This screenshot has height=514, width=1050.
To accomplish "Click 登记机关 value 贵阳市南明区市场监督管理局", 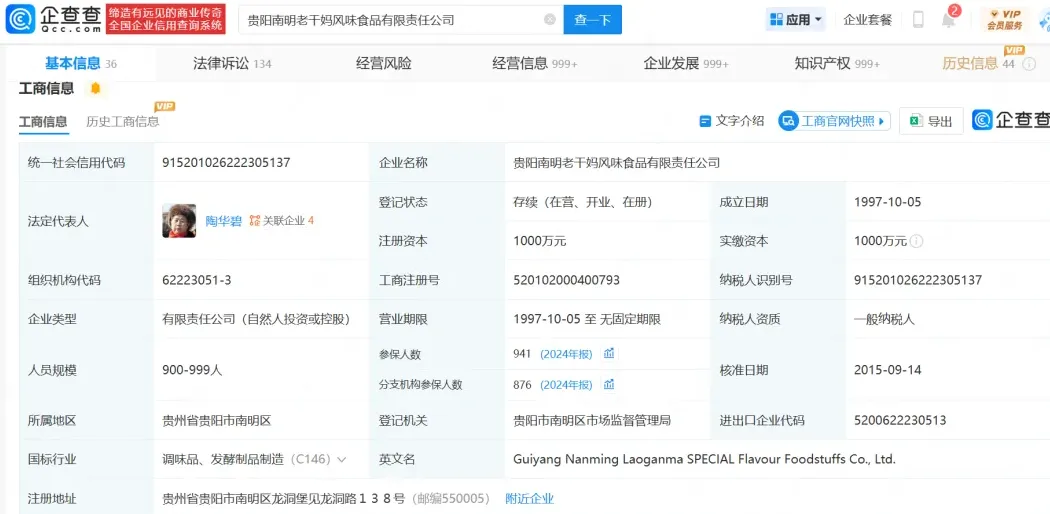I will click(x=592, y=420).
